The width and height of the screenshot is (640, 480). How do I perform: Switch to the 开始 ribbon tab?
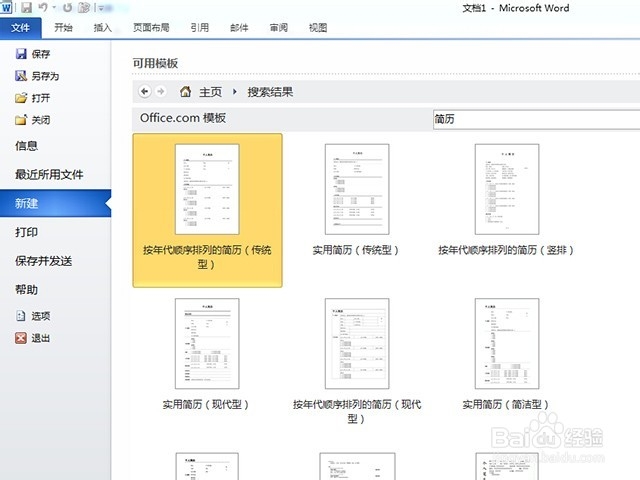[63, 27]
